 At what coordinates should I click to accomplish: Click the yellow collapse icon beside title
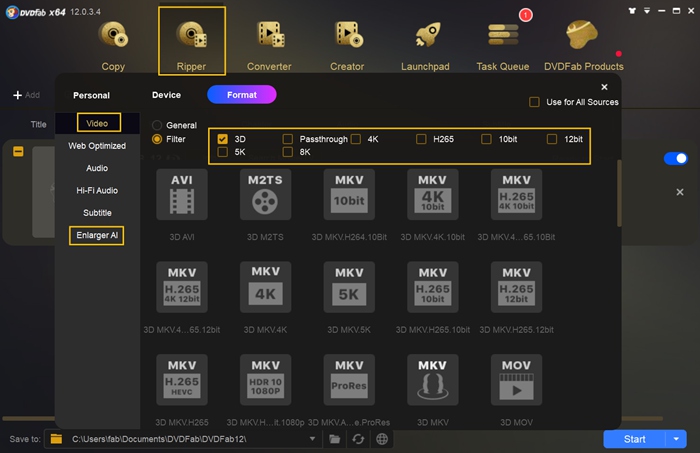18,152
